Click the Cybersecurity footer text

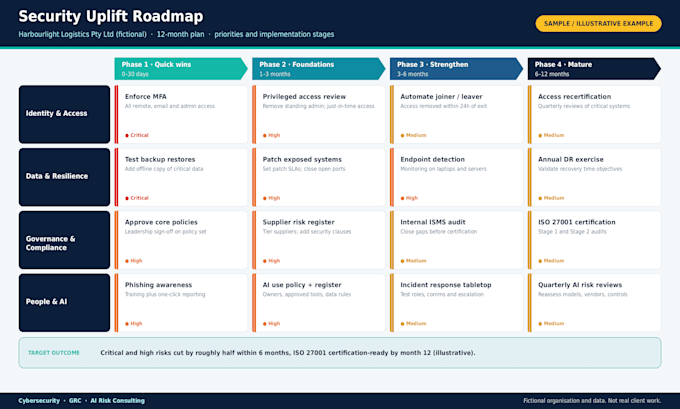(x=39, y=401)
